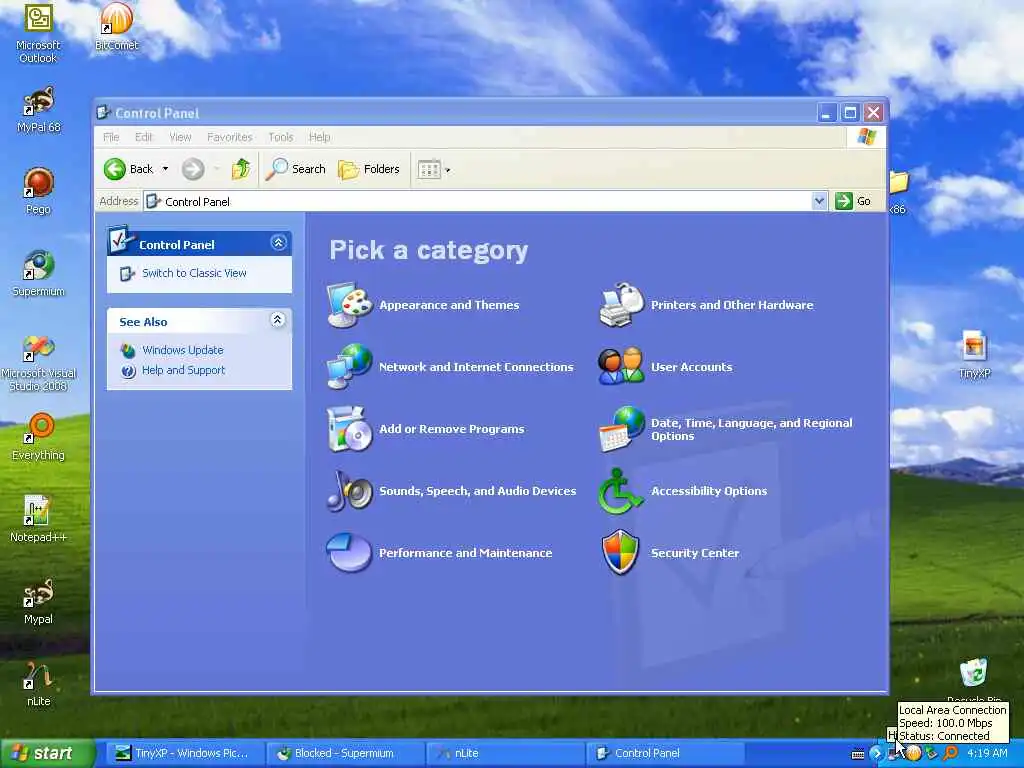This screenshot has height=768, width=1024.
Task: Toggle the Folders toolbar button
Action: (369, 169)
